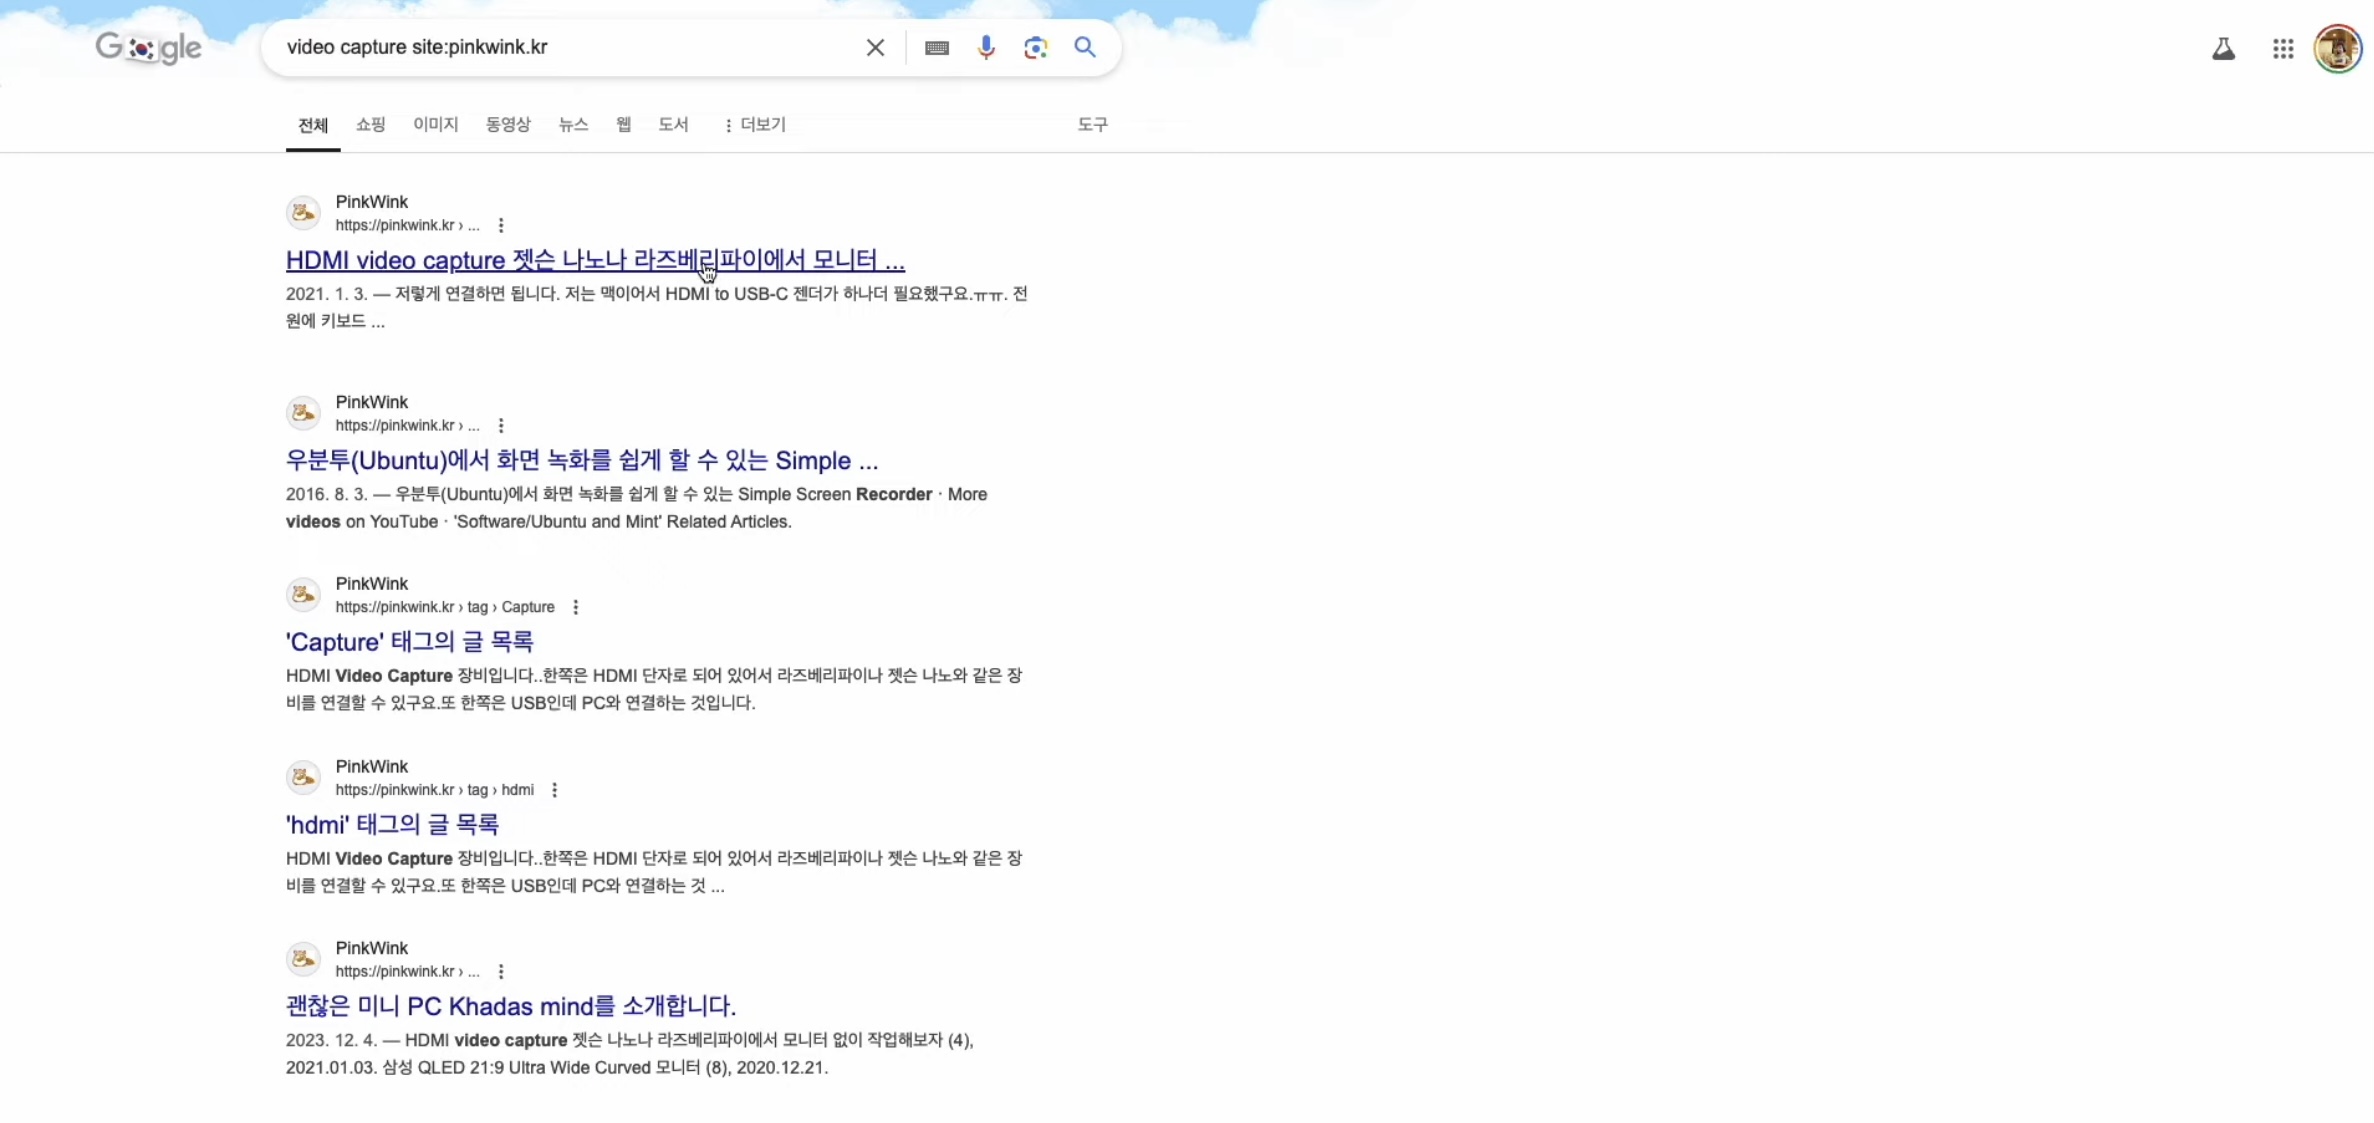Image resolution: width=2374 pixels, height=1123 pixels.
Task: Open three-dot menu for tag Capture result
Action: 575,607
